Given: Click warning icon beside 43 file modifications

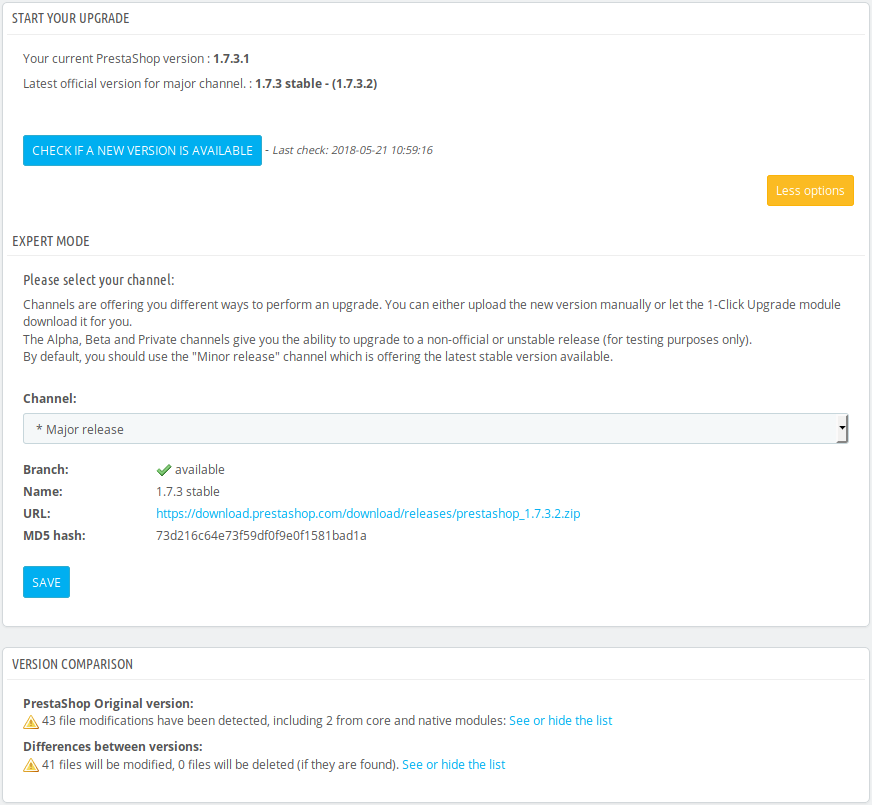Looking at the screenshot, I should (31, 722).
